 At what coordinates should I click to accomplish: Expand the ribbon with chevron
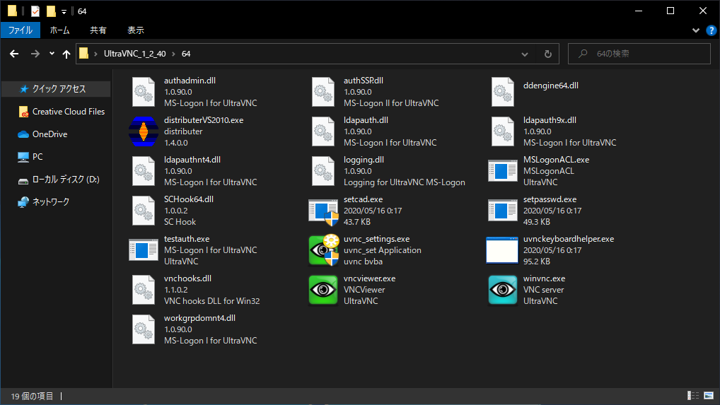[x=696, y=30]
